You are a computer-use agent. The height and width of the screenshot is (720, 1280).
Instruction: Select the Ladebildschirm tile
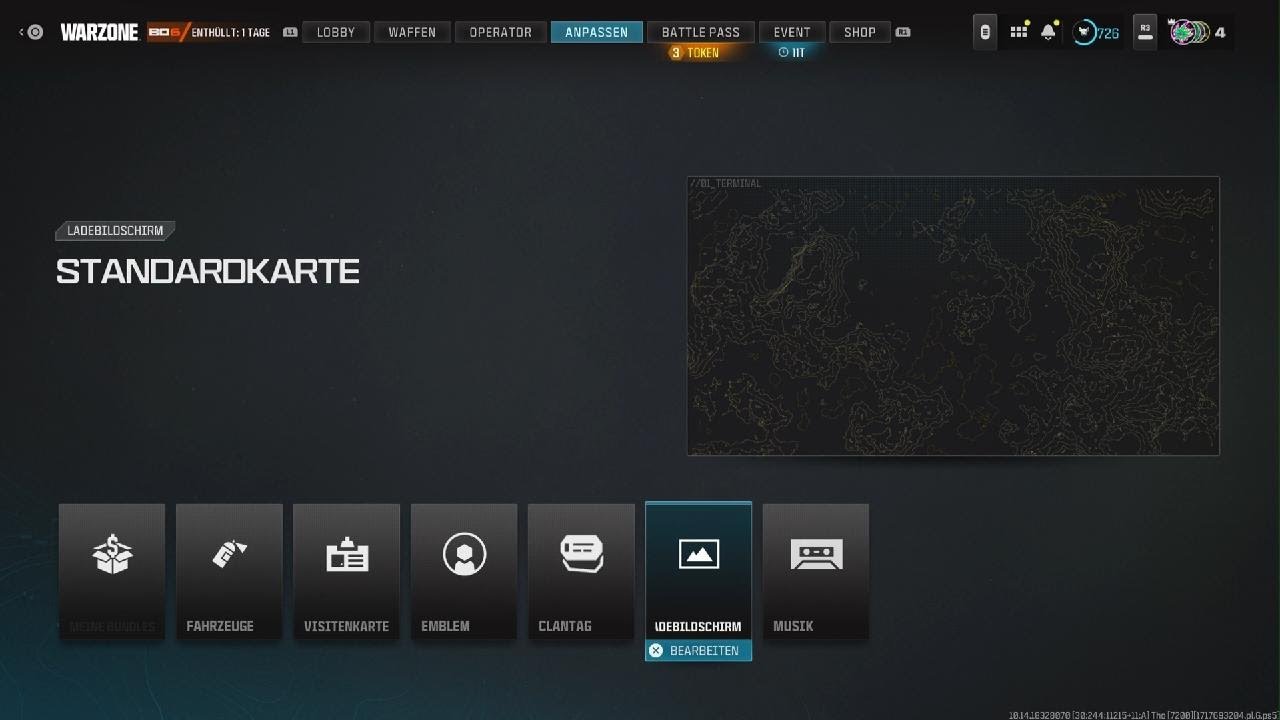[x=698, y=572]
